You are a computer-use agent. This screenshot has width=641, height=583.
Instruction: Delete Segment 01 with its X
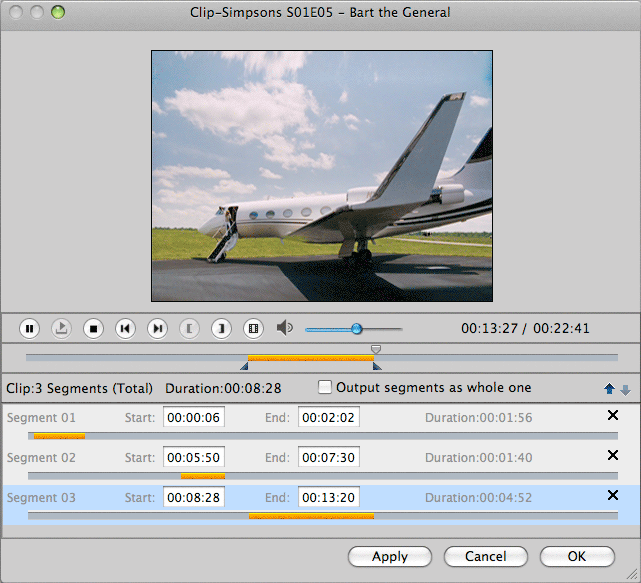(613, 415)
